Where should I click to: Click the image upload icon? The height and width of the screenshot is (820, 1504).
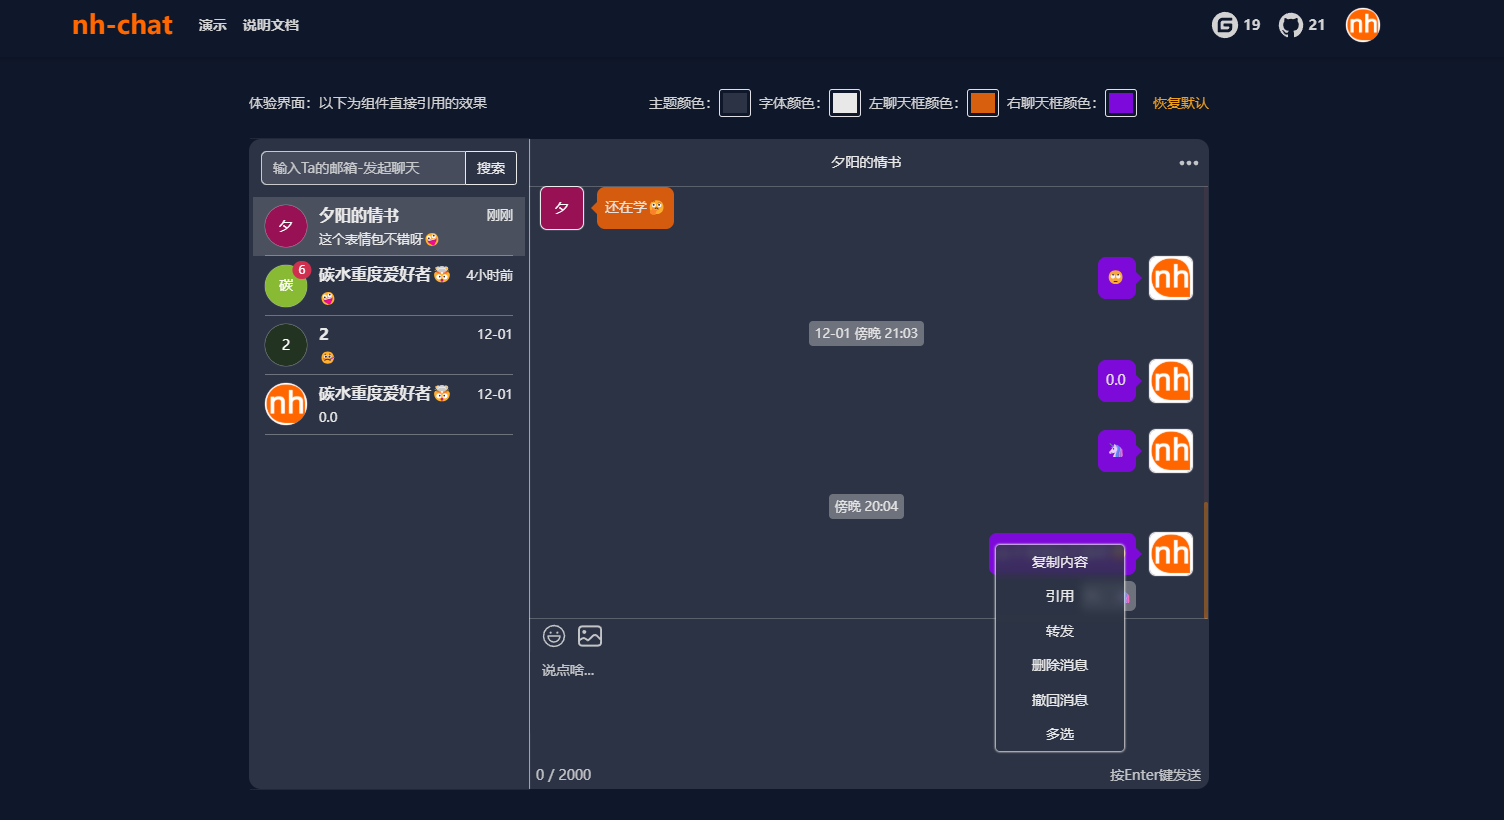coord(590,636)
